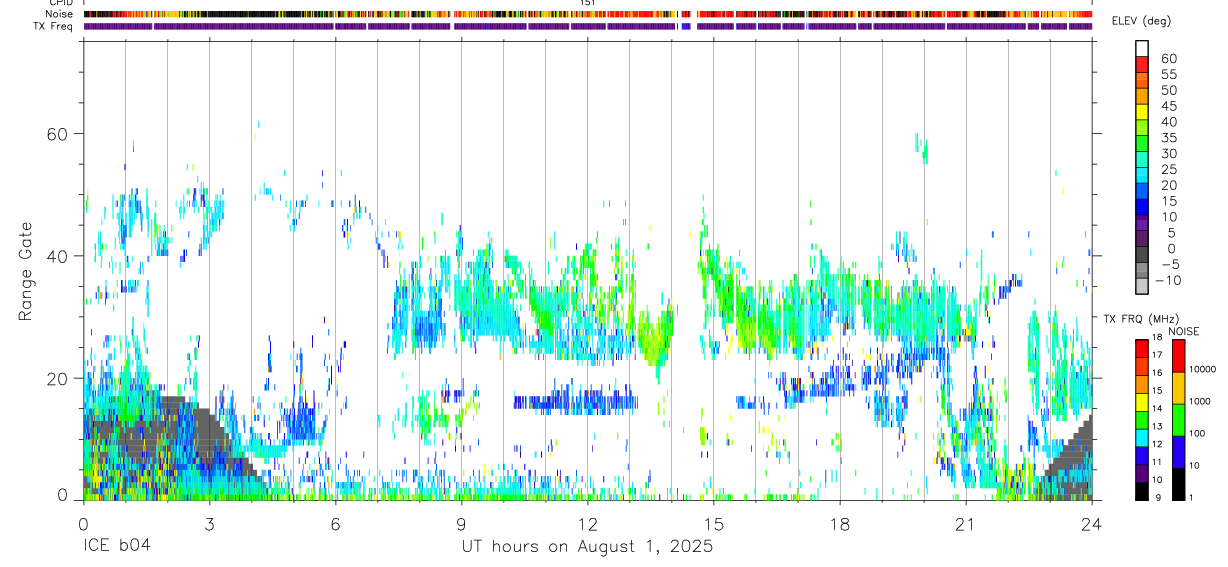Viewport: 1228px width, 567px height.
Task: Select the 11 label on TX FRQ scale
Action: click(1159, 463)
